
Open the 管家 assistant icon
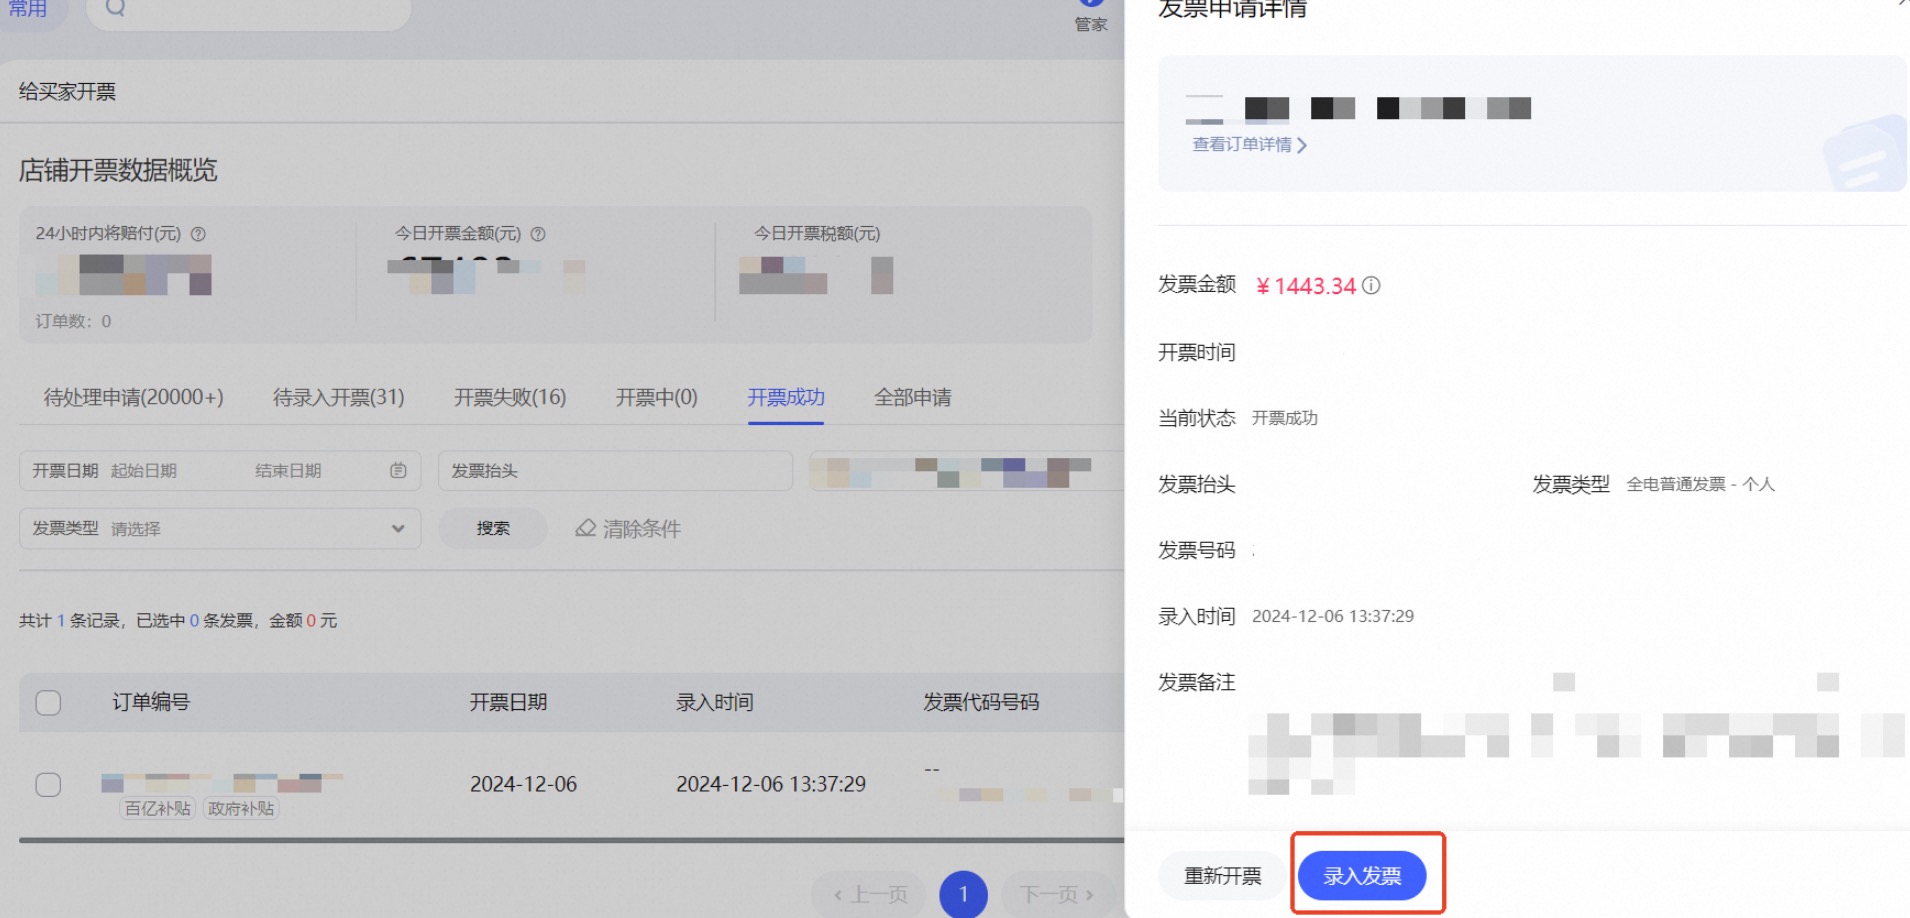[x=1091, y=14]
